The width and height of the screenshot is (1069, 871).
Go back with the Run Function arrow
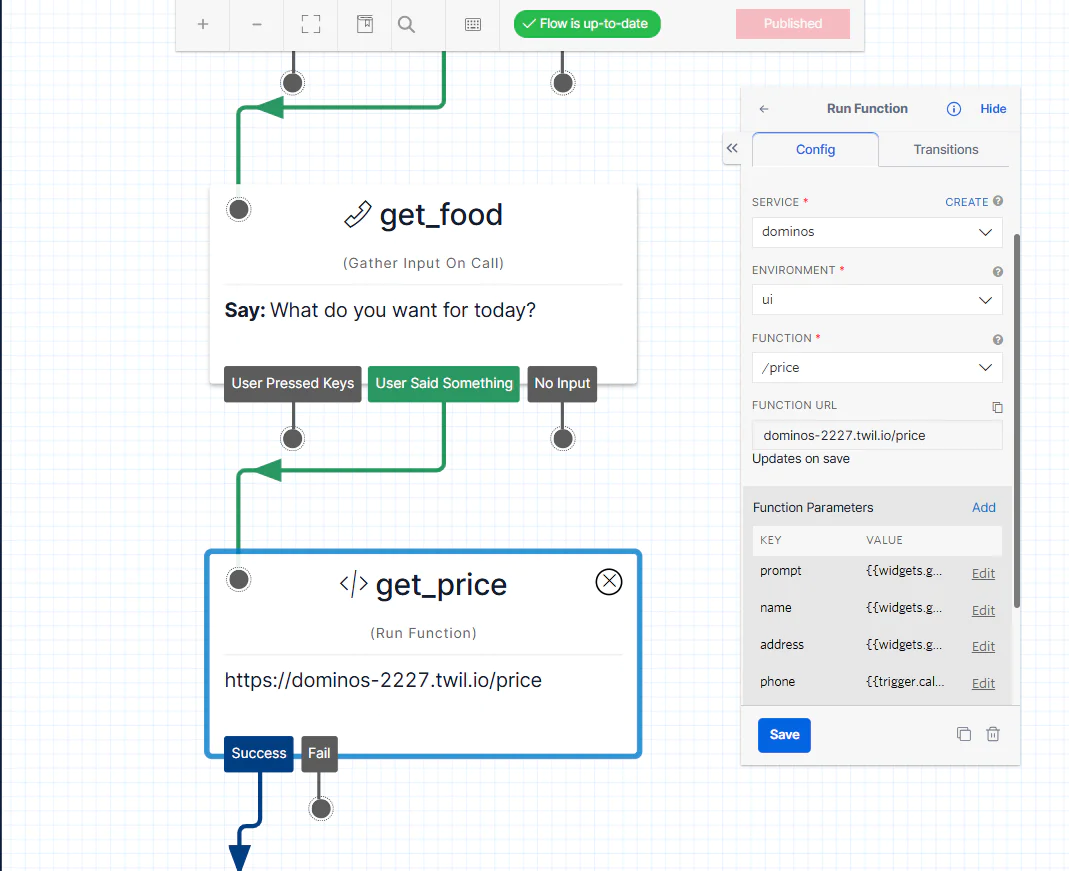click(x=764, y=109)
